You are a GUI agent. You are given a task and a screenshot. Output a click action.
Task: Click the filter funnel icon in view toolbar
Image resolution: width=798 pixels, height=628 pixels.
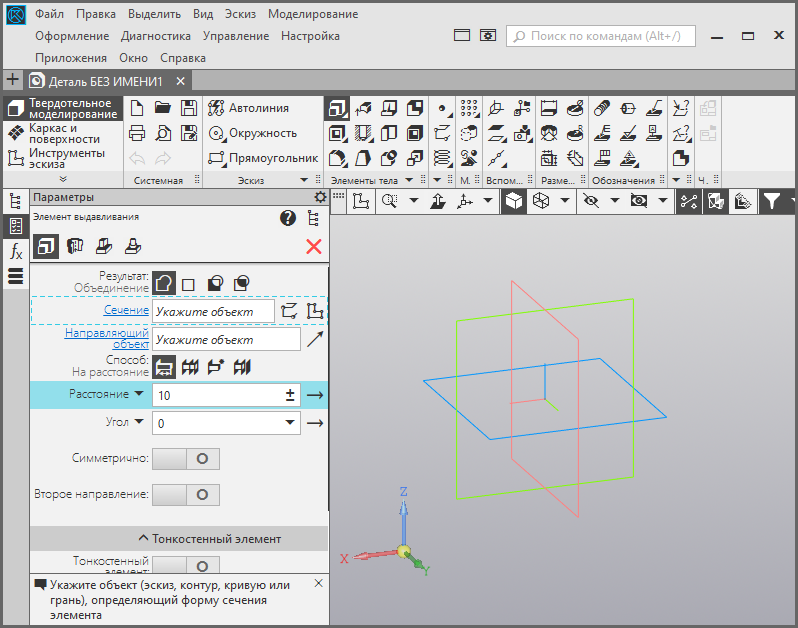pos(772,202)
